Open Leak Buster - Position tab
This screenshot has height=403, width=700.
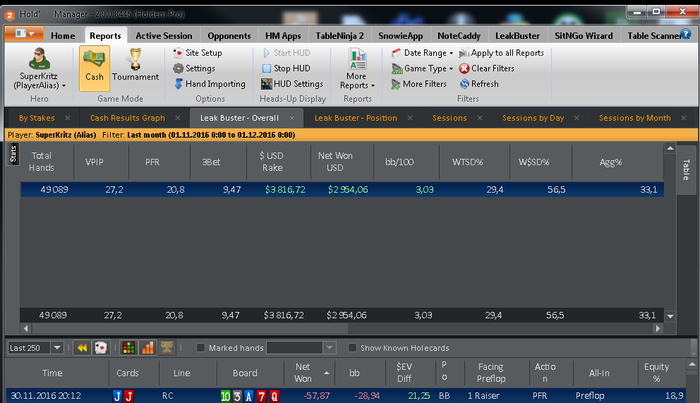356,118
